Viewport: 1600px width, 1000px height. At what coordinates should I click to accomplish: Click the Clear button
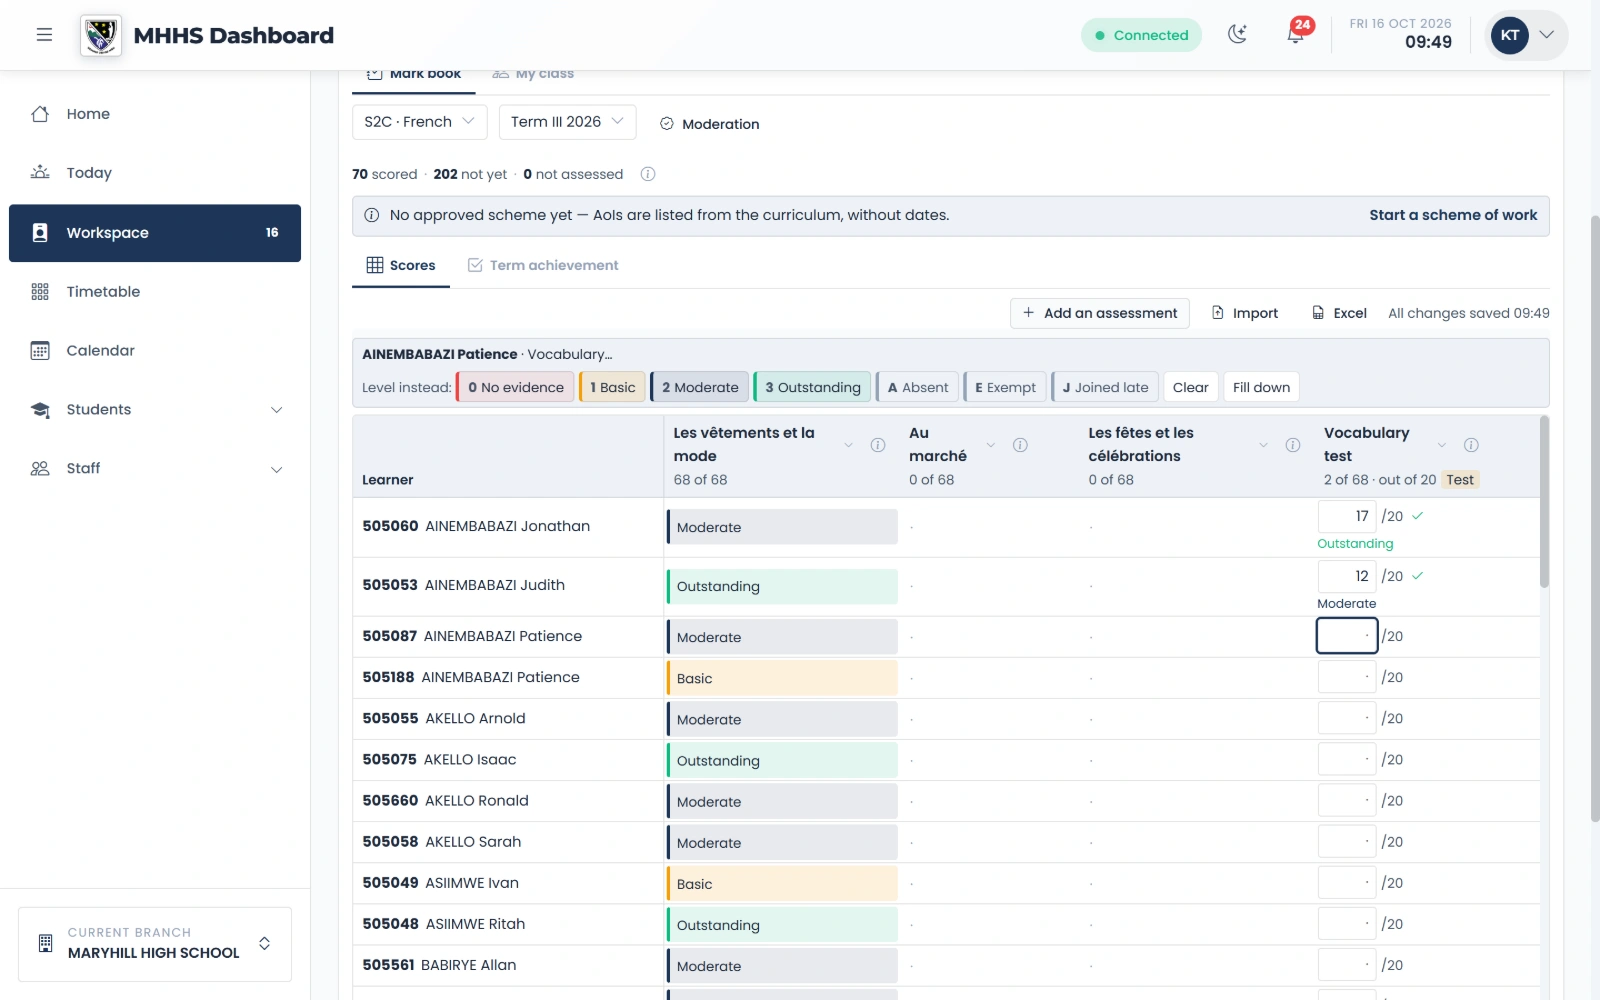click(1191, 387)
